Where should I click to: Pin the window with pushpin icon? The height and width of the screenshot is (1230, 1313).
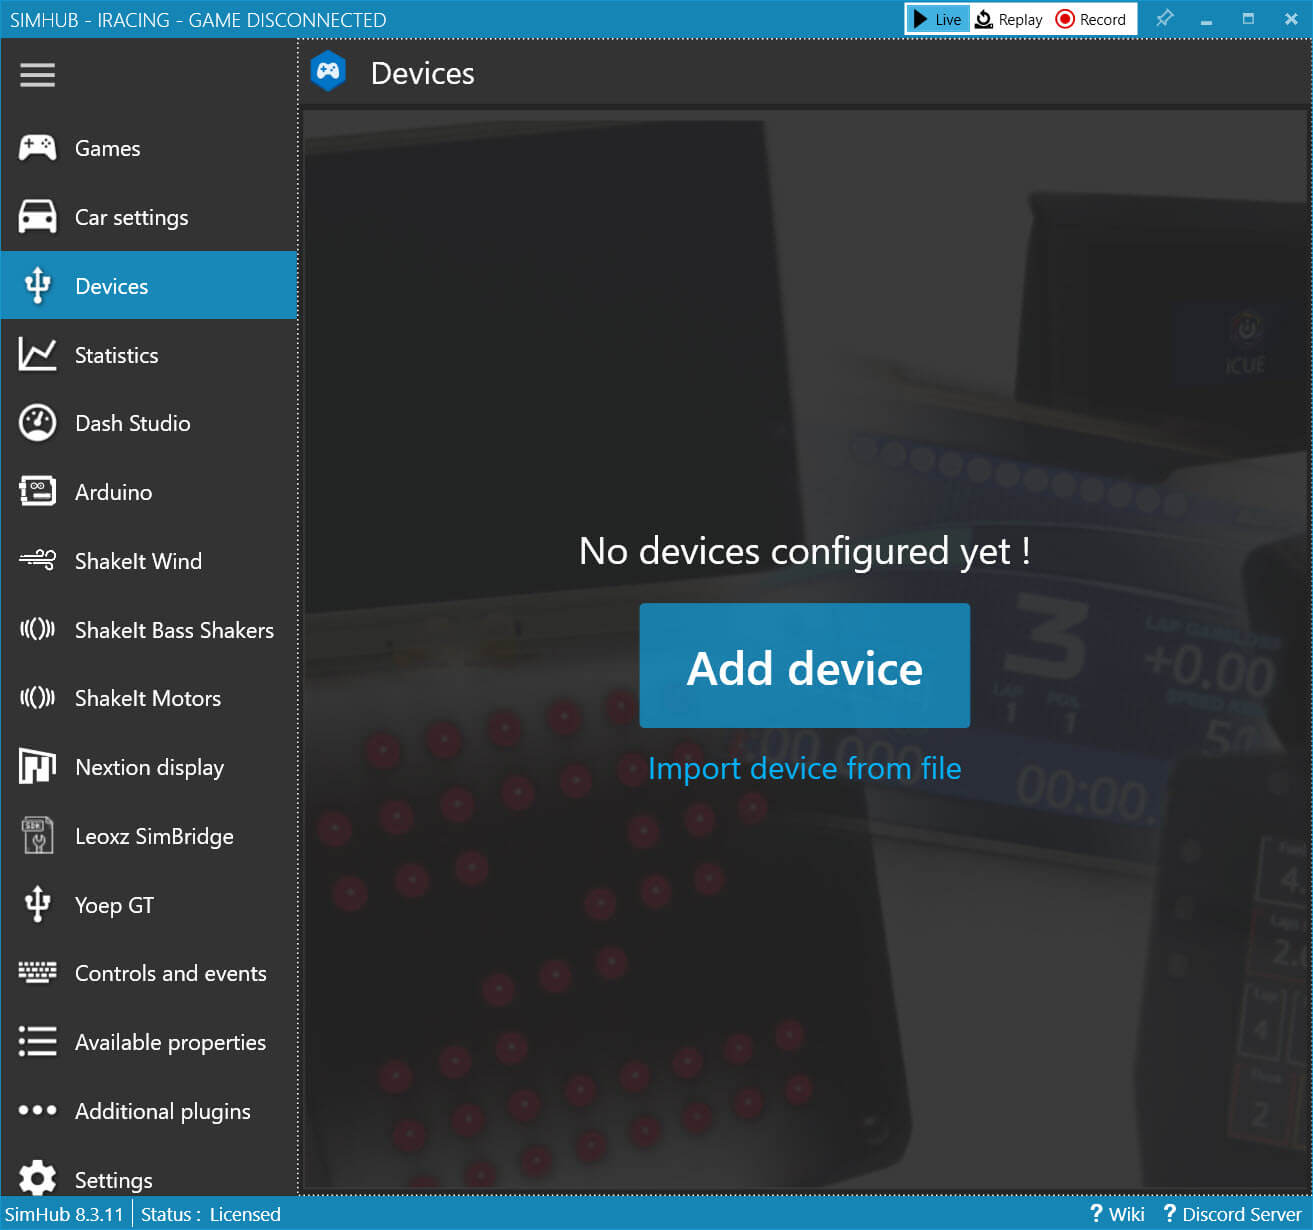pyautogui.click(x=1164, y=19)
